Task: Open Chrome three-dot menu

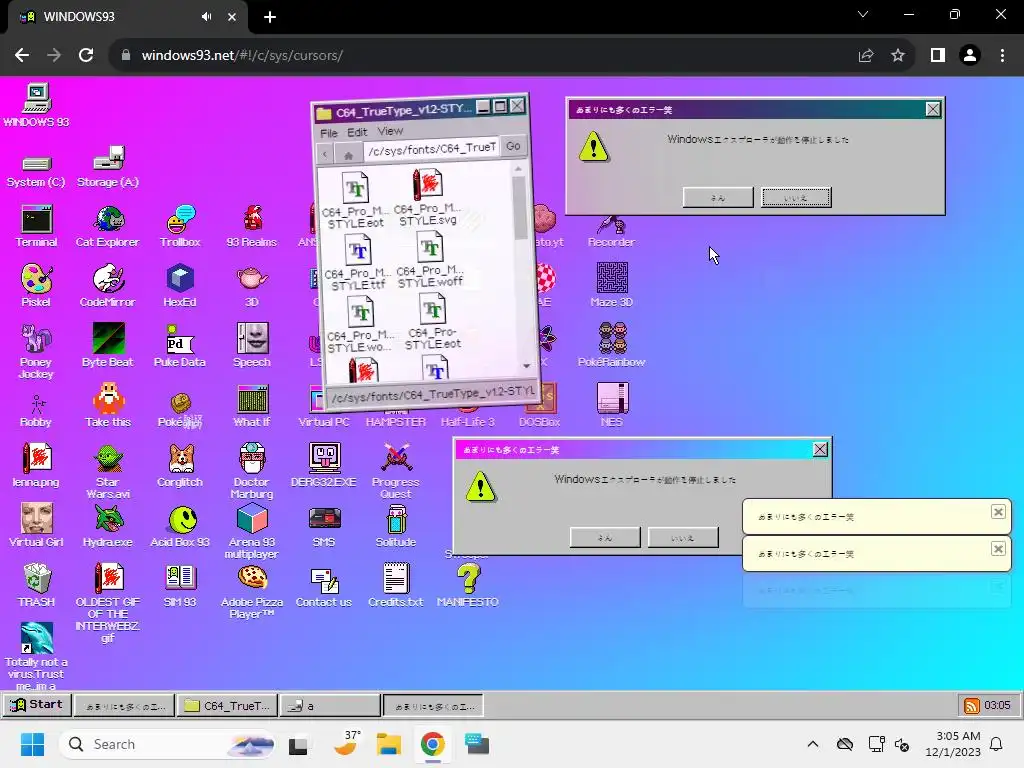Action: 1002,56
